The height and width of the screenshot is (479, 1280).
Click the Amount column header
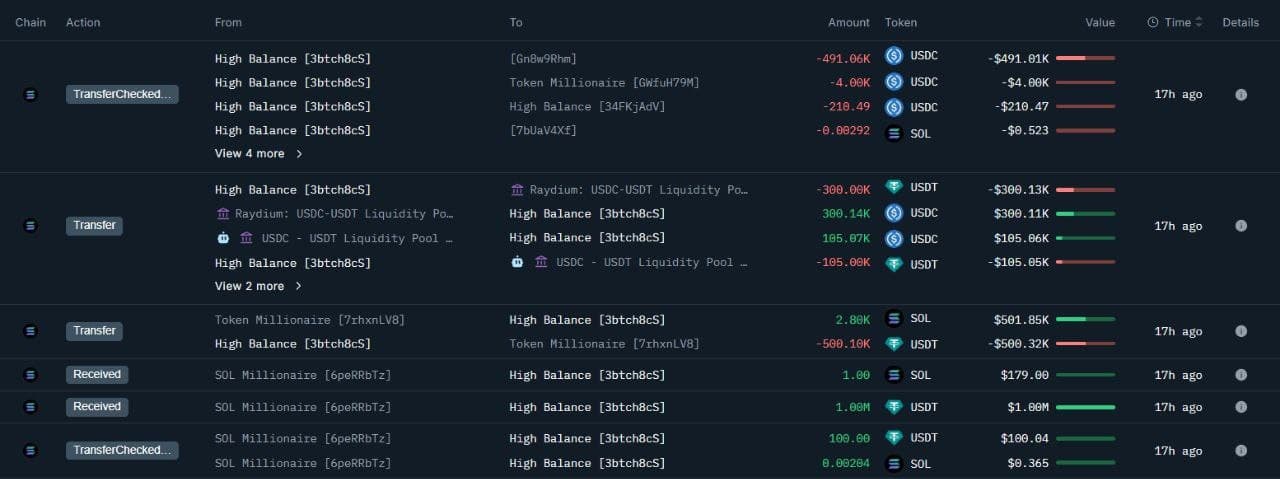click(848, 22)
